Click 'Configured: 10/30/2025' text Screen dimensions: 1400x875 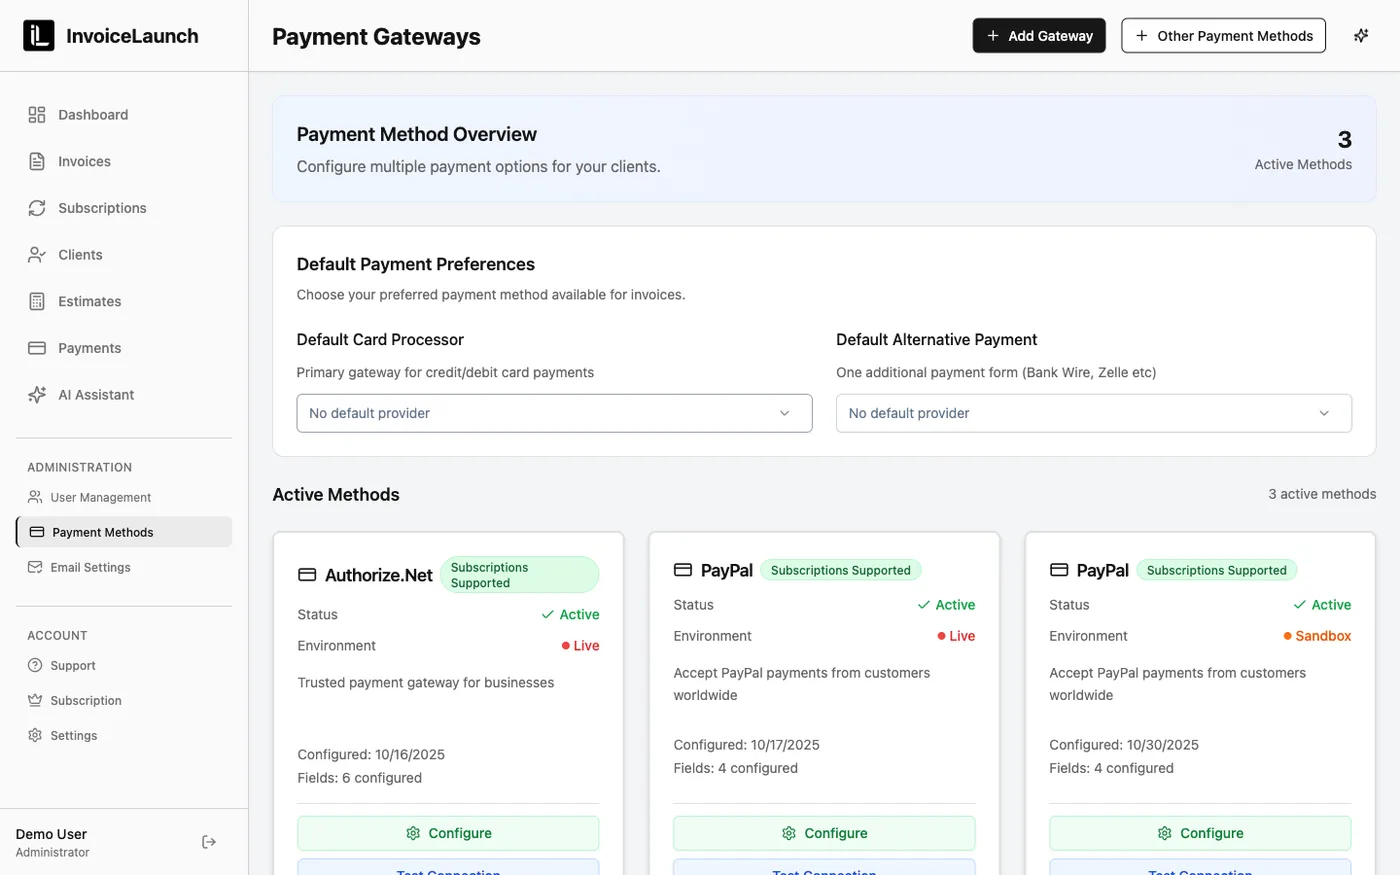tap(1124, 745)
